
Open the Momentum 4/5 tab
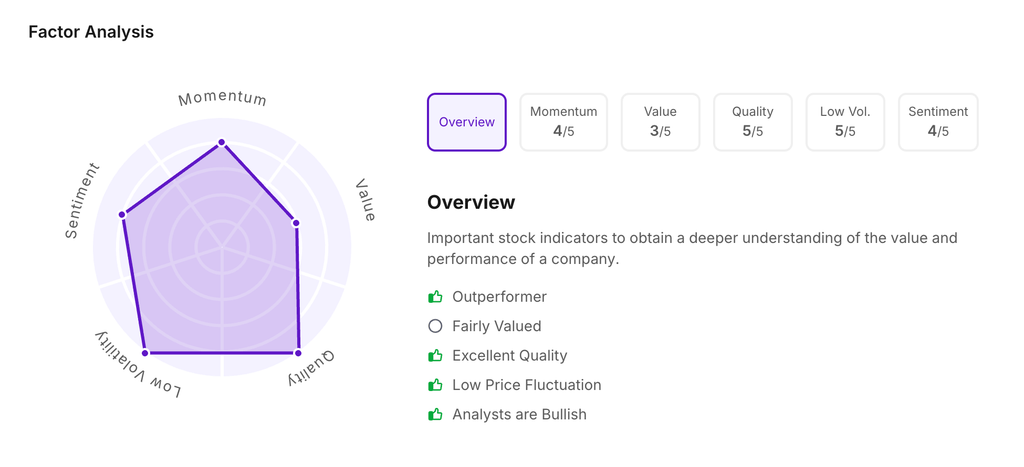pyautogui.click(x=563, y=122)
